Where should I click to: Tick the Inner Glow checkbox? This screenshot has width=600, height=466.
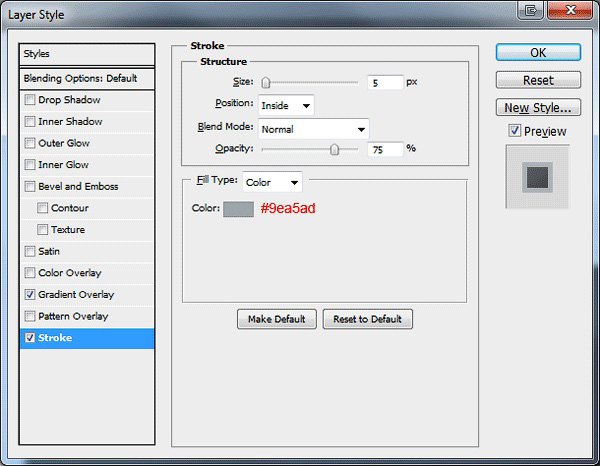pyautogui.click(x=30, y=165)
